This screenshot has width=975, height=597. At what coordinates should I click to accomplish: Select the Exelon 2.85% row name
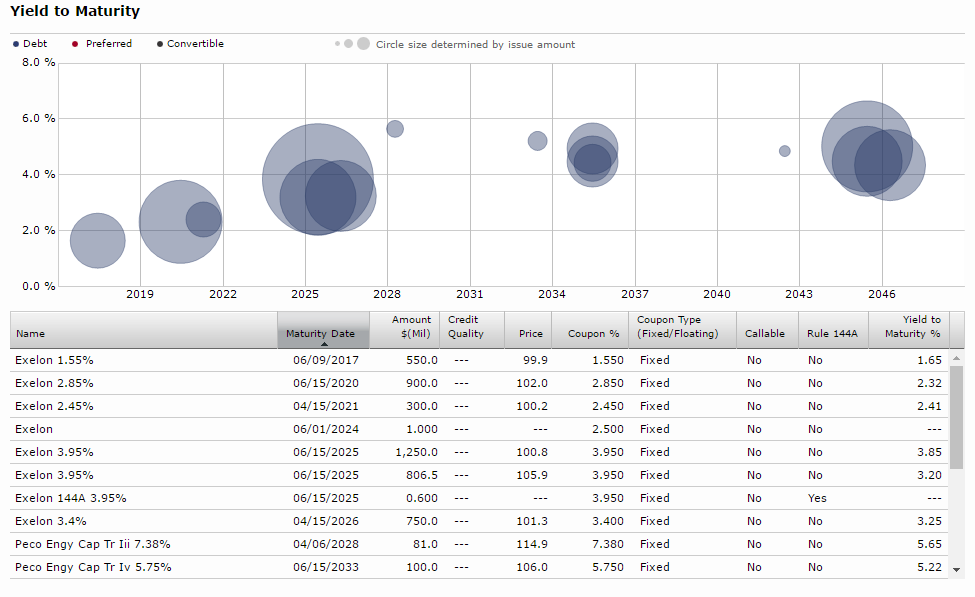tap(54, 383)
